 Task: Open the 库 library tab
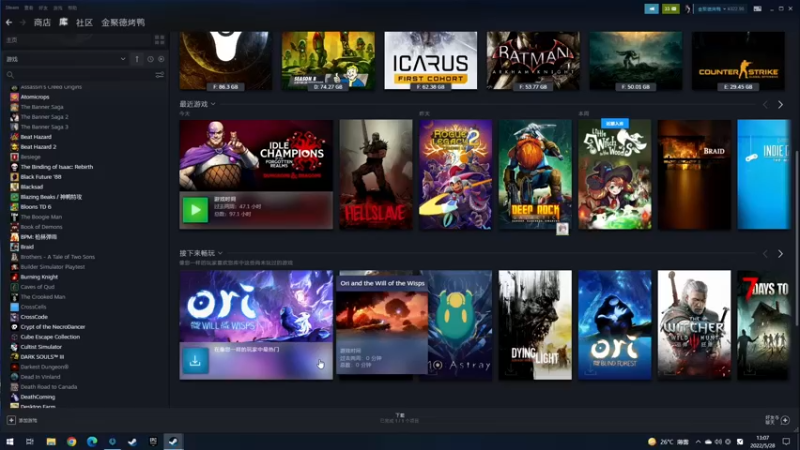click(x=63, y=22)
